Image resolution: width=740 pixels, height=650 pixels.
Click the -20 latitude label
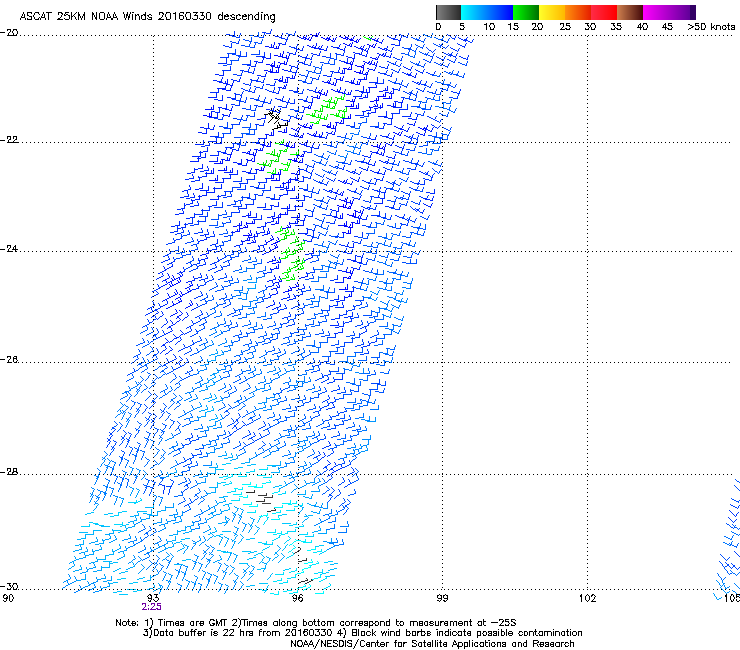point(9,33)
